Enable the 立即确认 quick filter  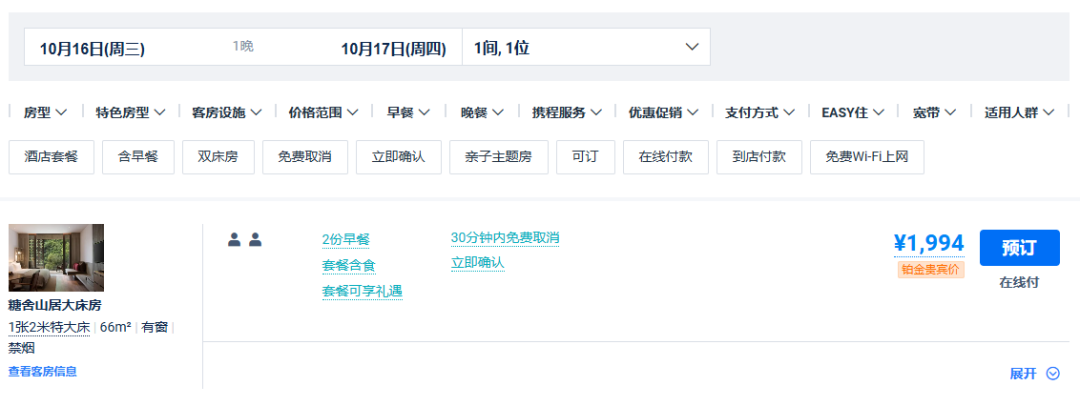tap(398, 157)
